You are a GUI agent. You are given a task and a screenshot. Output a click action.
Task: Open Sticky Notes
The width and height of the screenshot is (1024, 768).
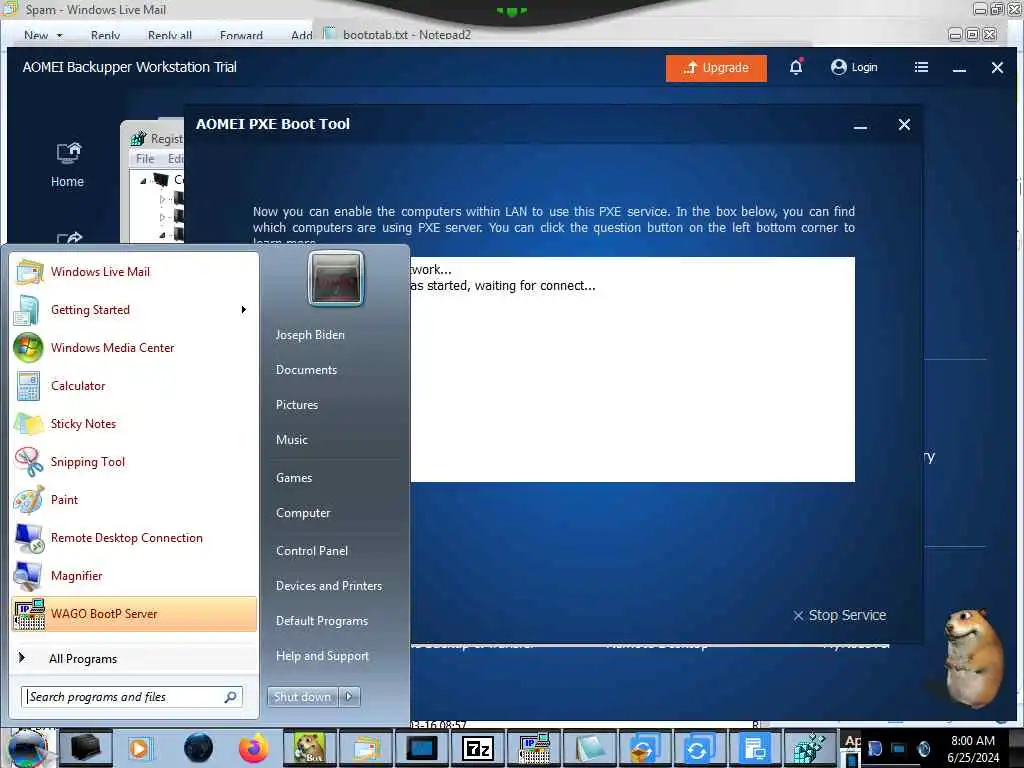pos(134,423)
